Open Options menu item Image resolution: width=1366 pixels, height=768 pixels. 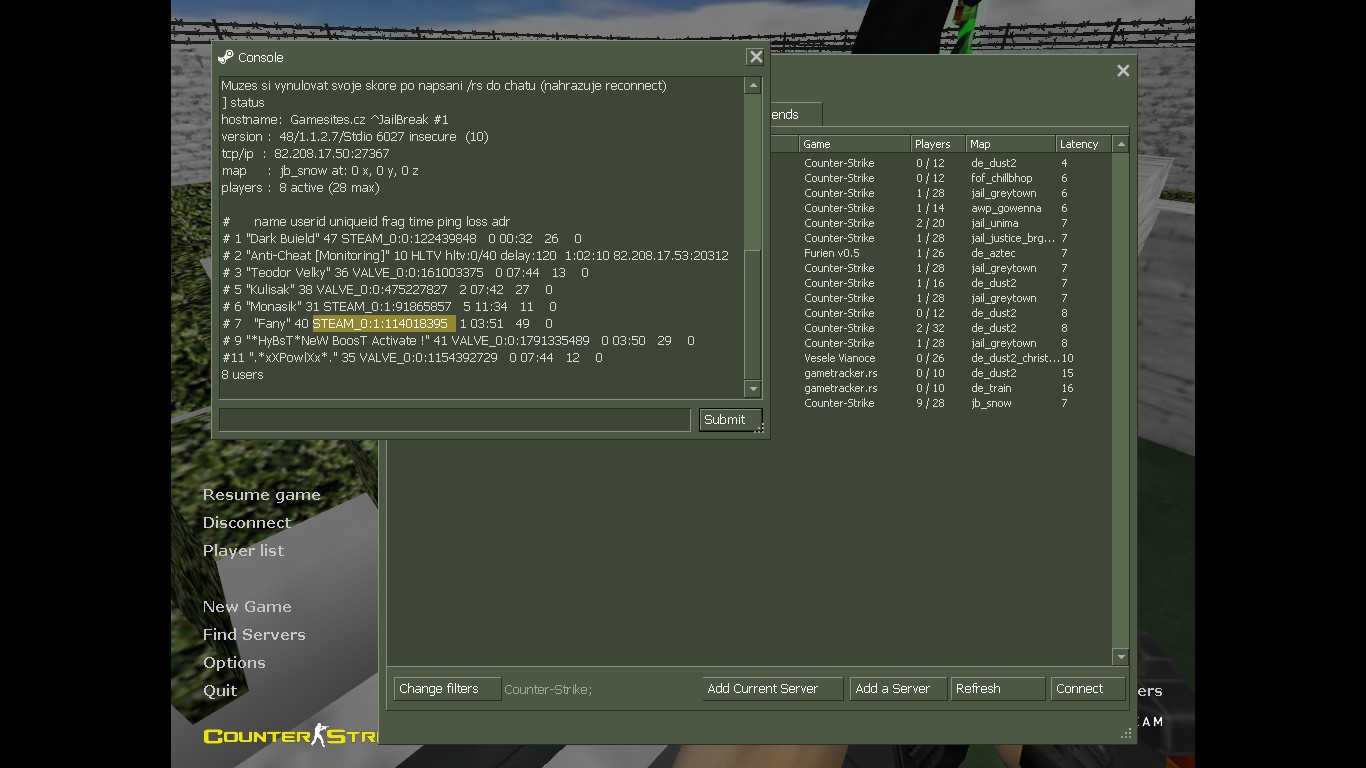pos(234,663)
